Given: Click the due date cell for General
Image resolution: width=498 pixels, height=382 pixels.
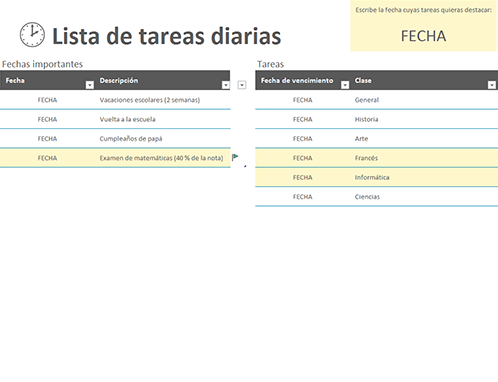Looking at the screenshot, I should pos(303,100).
